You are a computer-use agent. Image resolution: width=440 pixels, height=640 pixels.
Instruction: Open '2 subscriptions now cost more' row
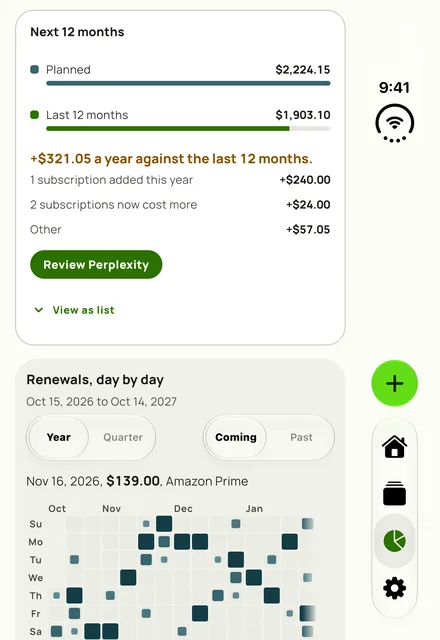(x=180, y=204)
